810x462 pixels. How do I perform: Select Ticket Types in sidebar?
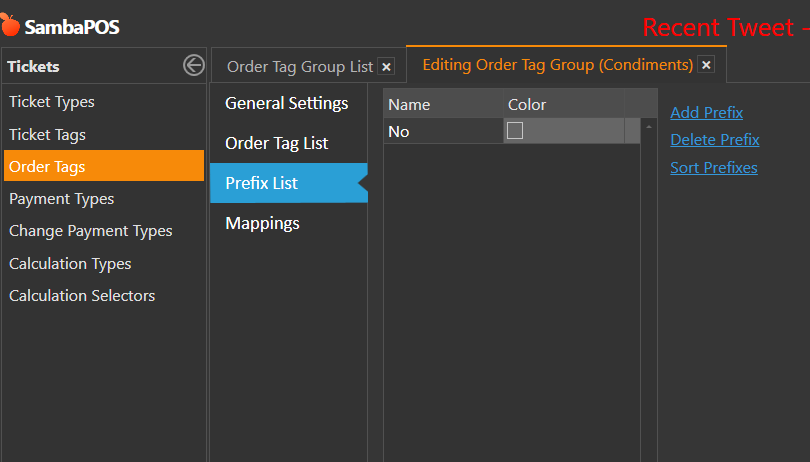pyautogui.click(x=52, y=102)
